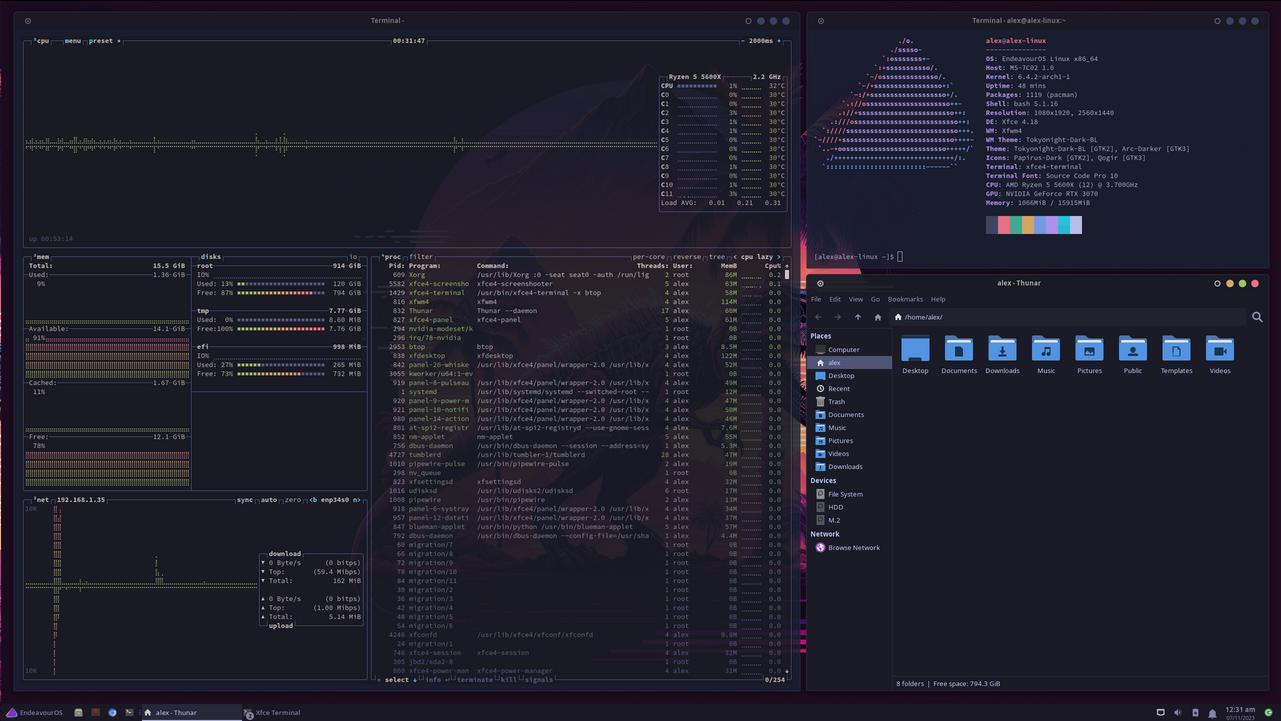Image resolution: width=1281 pixels, height=721 pixels.
Task: Click btop's preset button
Action: (103, 41)
